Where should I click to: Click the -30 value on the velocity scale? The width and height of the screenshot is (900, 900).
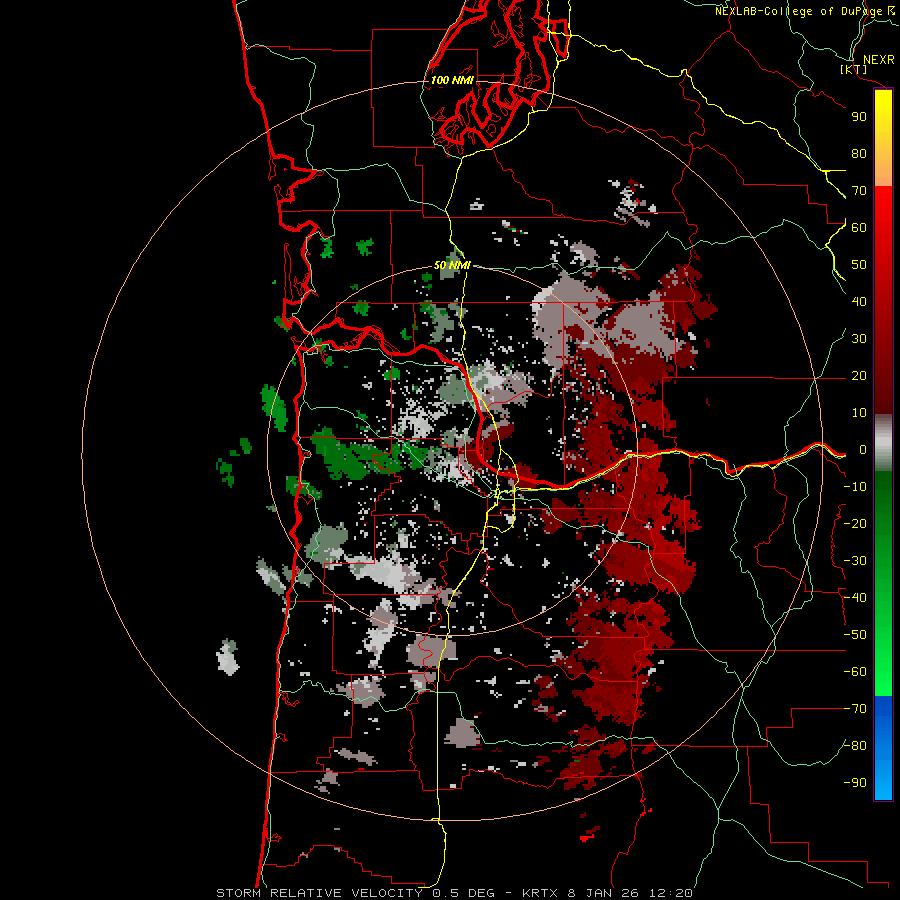coord(855,560)
